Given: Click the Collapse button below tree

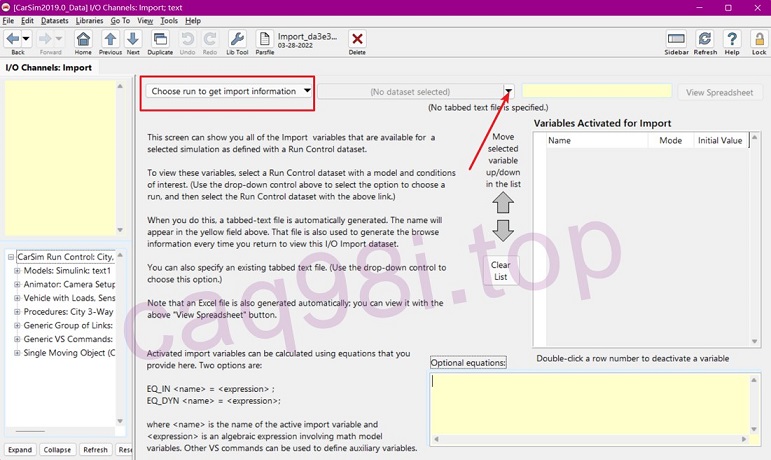Looking at the screenshot, I should [57, 450].
